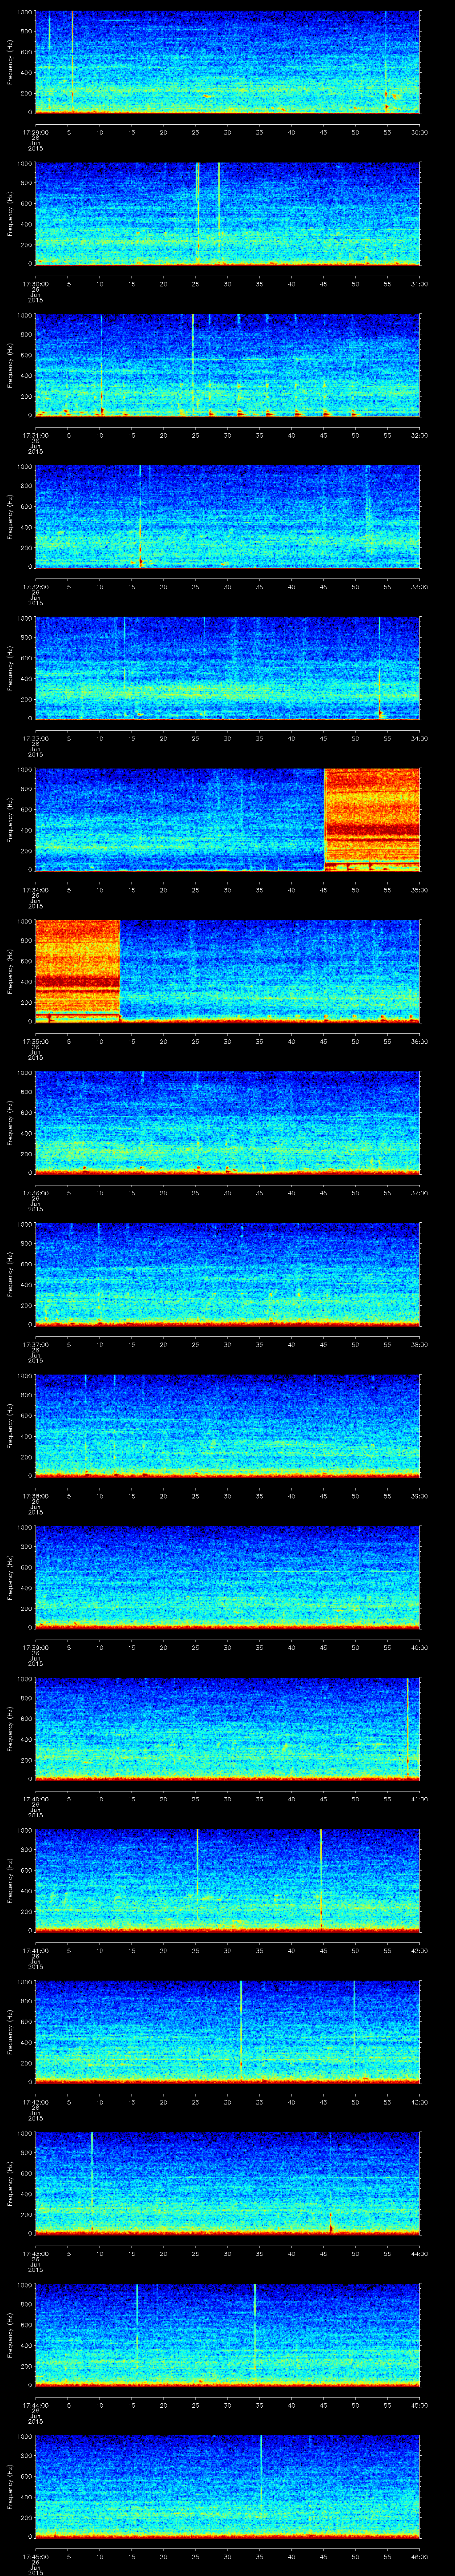Viewport: 455px width, 2576px height.
Task: Select the spectrogram panel starting at 17:43:00
Action: tap(228, 2184)
